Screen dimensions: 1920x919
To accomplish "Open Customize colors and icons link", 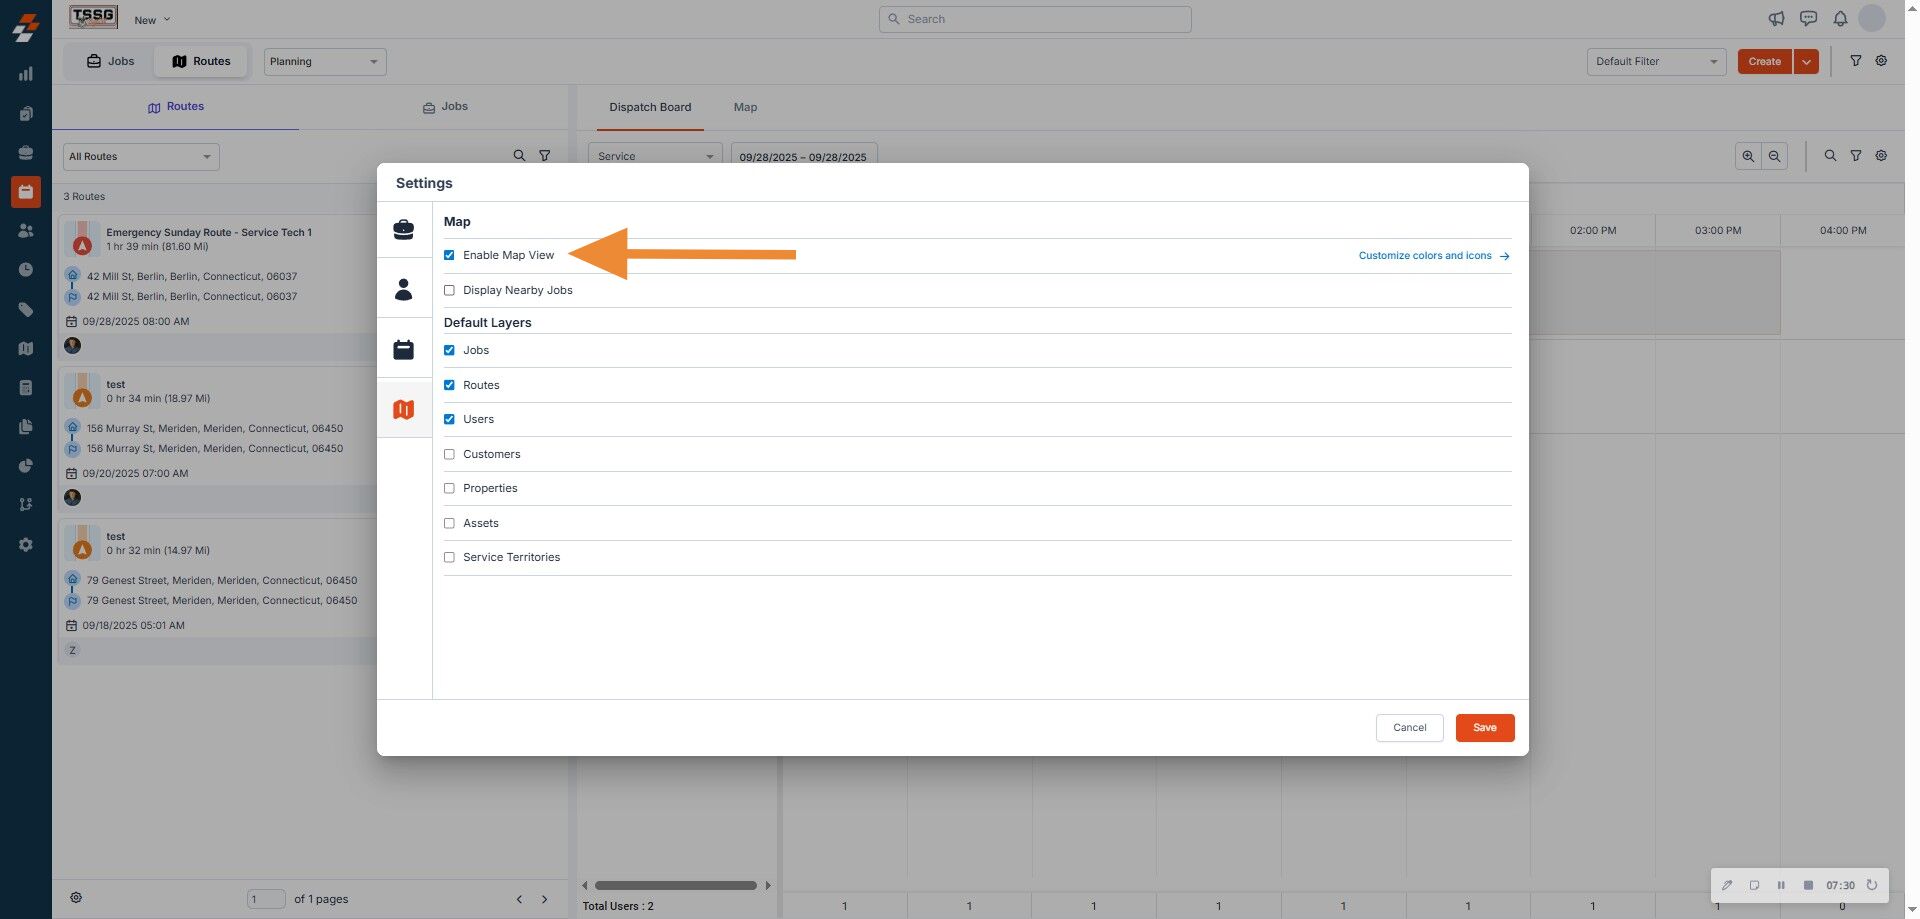I will [x=1434, y=256].
